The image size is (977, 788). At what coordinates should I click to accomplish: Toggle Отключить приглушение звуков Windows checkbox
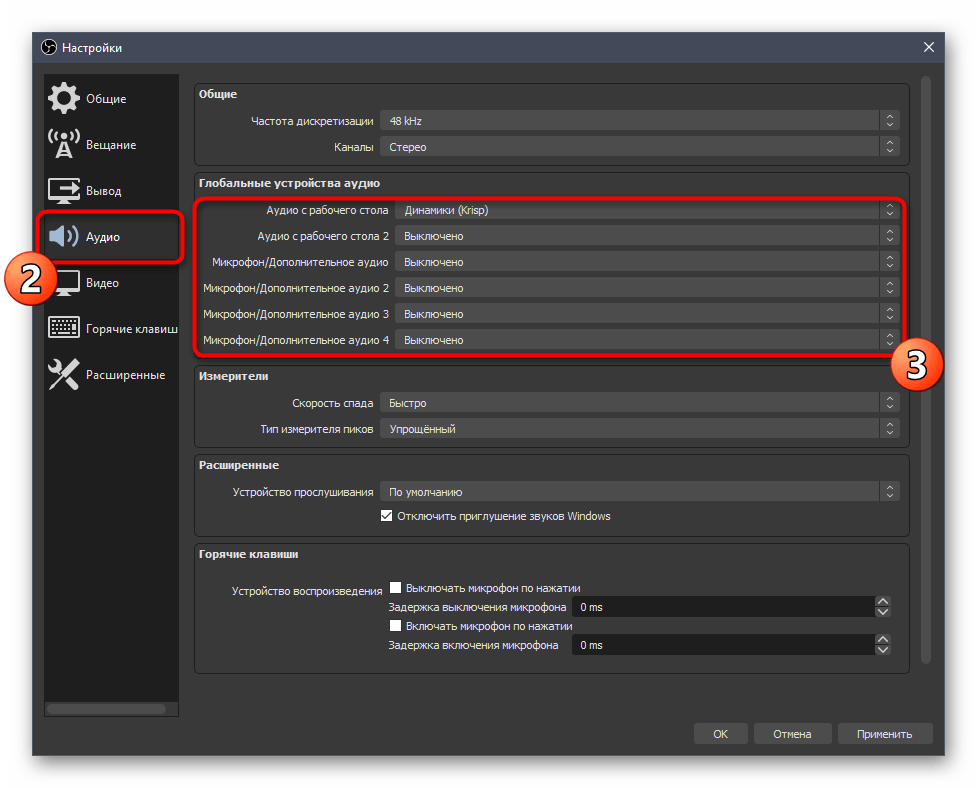[x=387, y=516]
